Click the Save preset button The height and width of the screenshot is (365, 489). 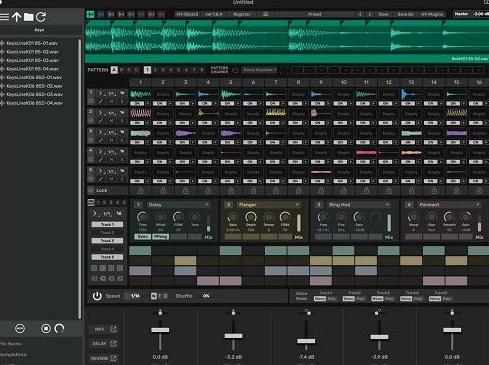point(383,14)
